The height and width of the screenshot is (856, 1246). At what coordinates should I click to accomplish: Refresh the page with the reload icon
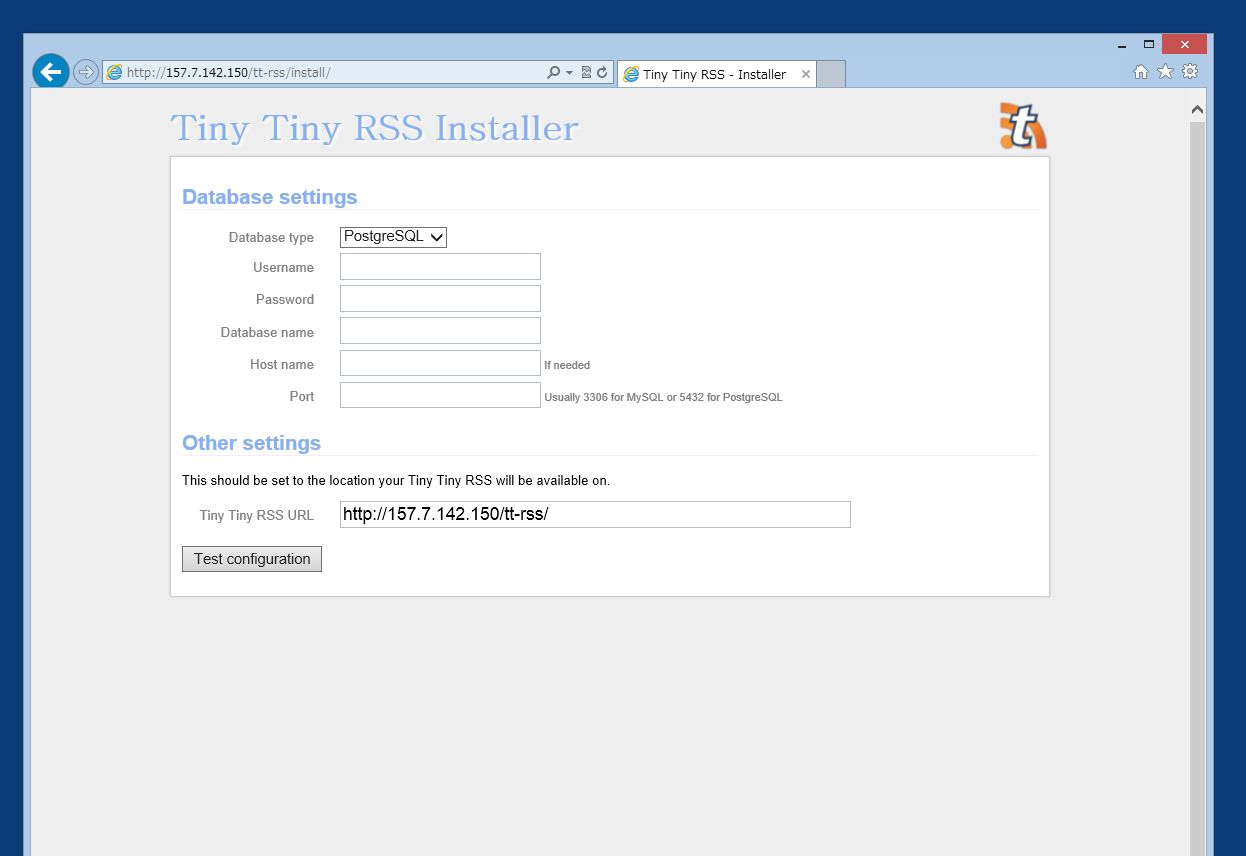pos(602,73)
